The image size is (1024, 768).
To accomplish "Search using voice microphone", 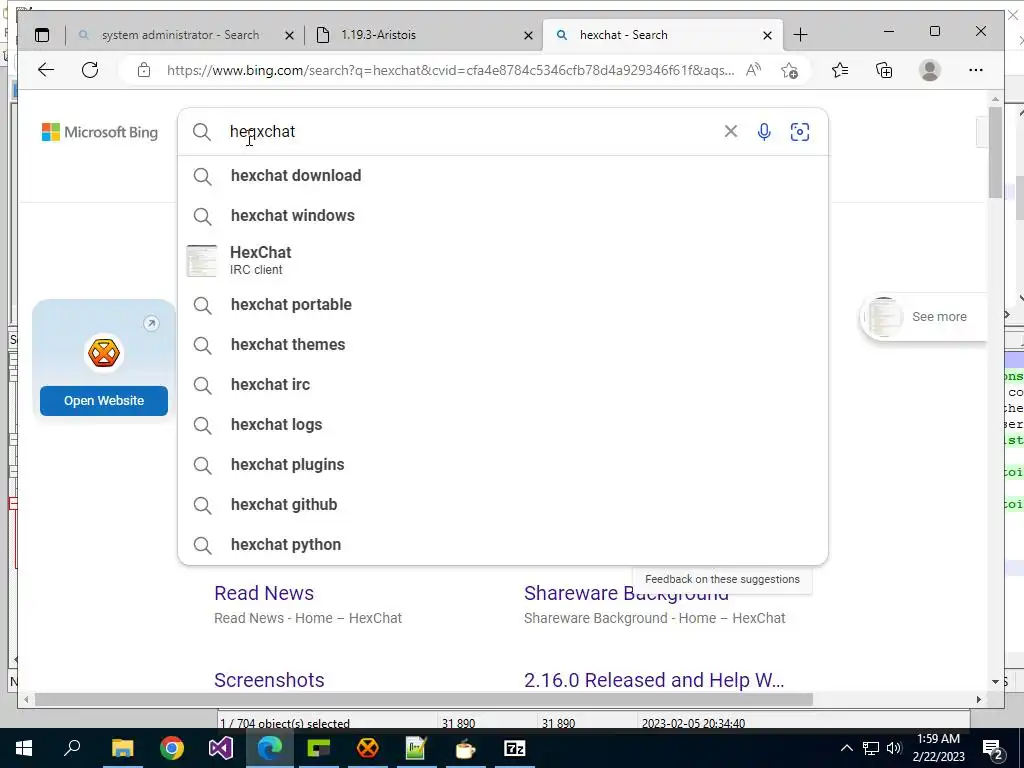I will 763,132.
